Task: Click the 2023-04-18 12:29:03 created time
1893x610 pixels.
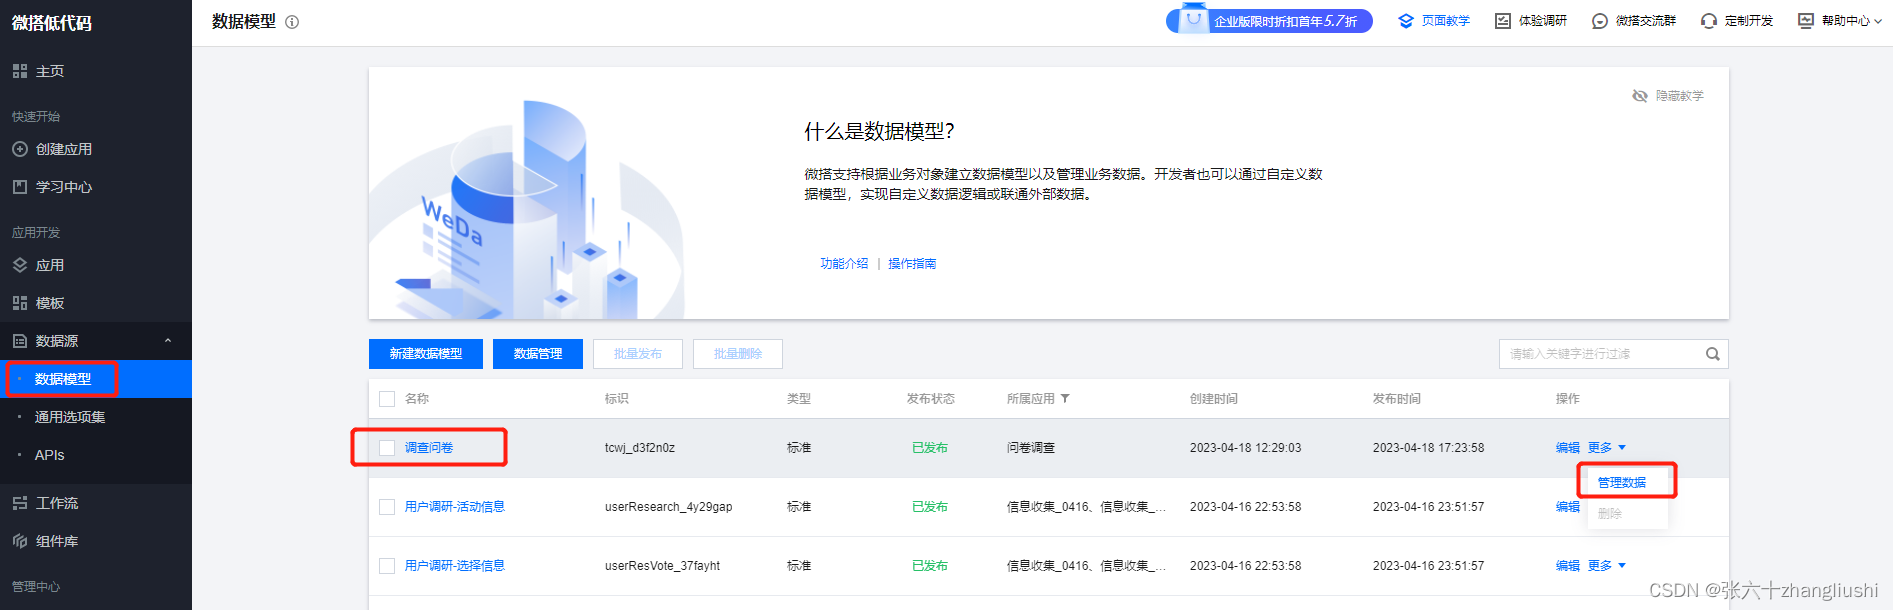Action: pos(1246,448)
